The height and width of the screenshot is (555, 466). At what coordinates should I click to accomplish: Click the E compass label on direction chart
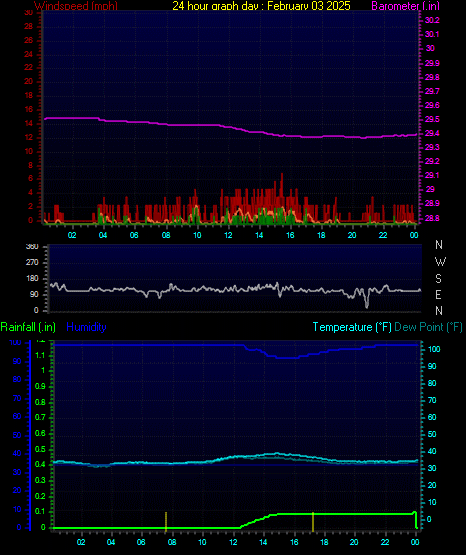tap(438, 294)
